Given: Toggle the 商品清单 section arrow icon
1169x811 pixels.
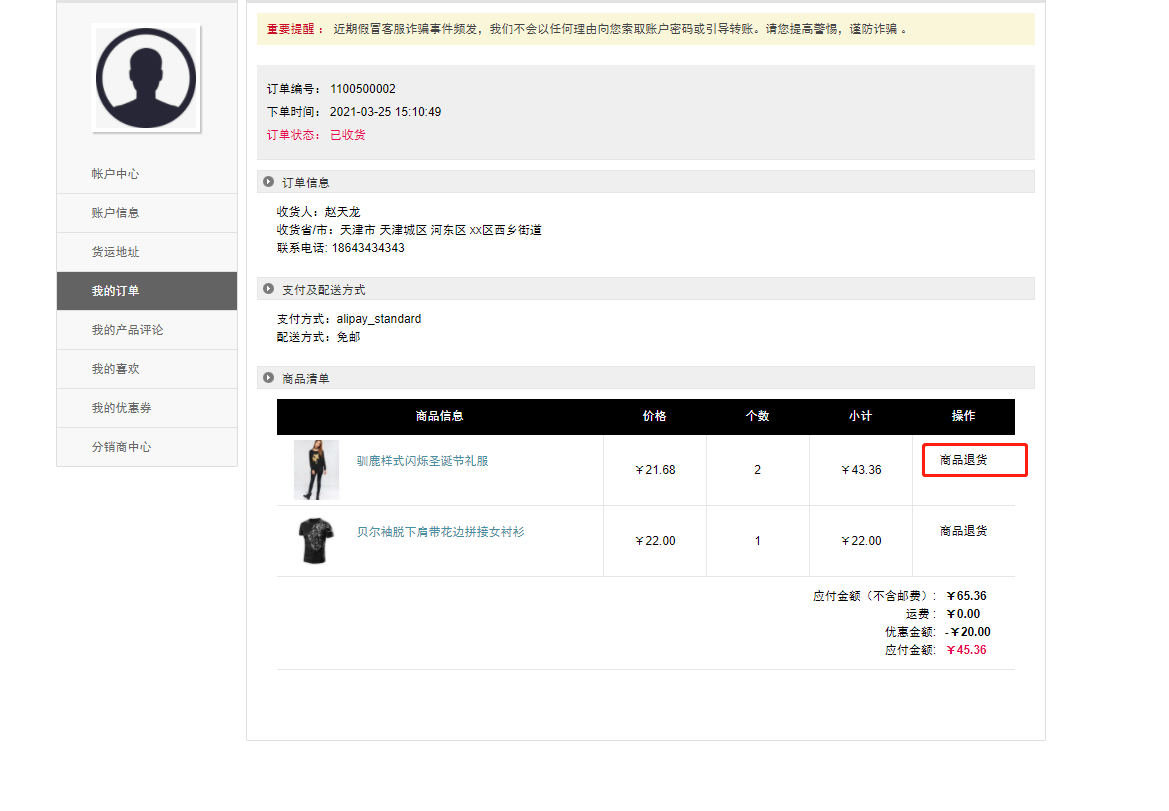Looking at the screenshot, I should [268, 378].
